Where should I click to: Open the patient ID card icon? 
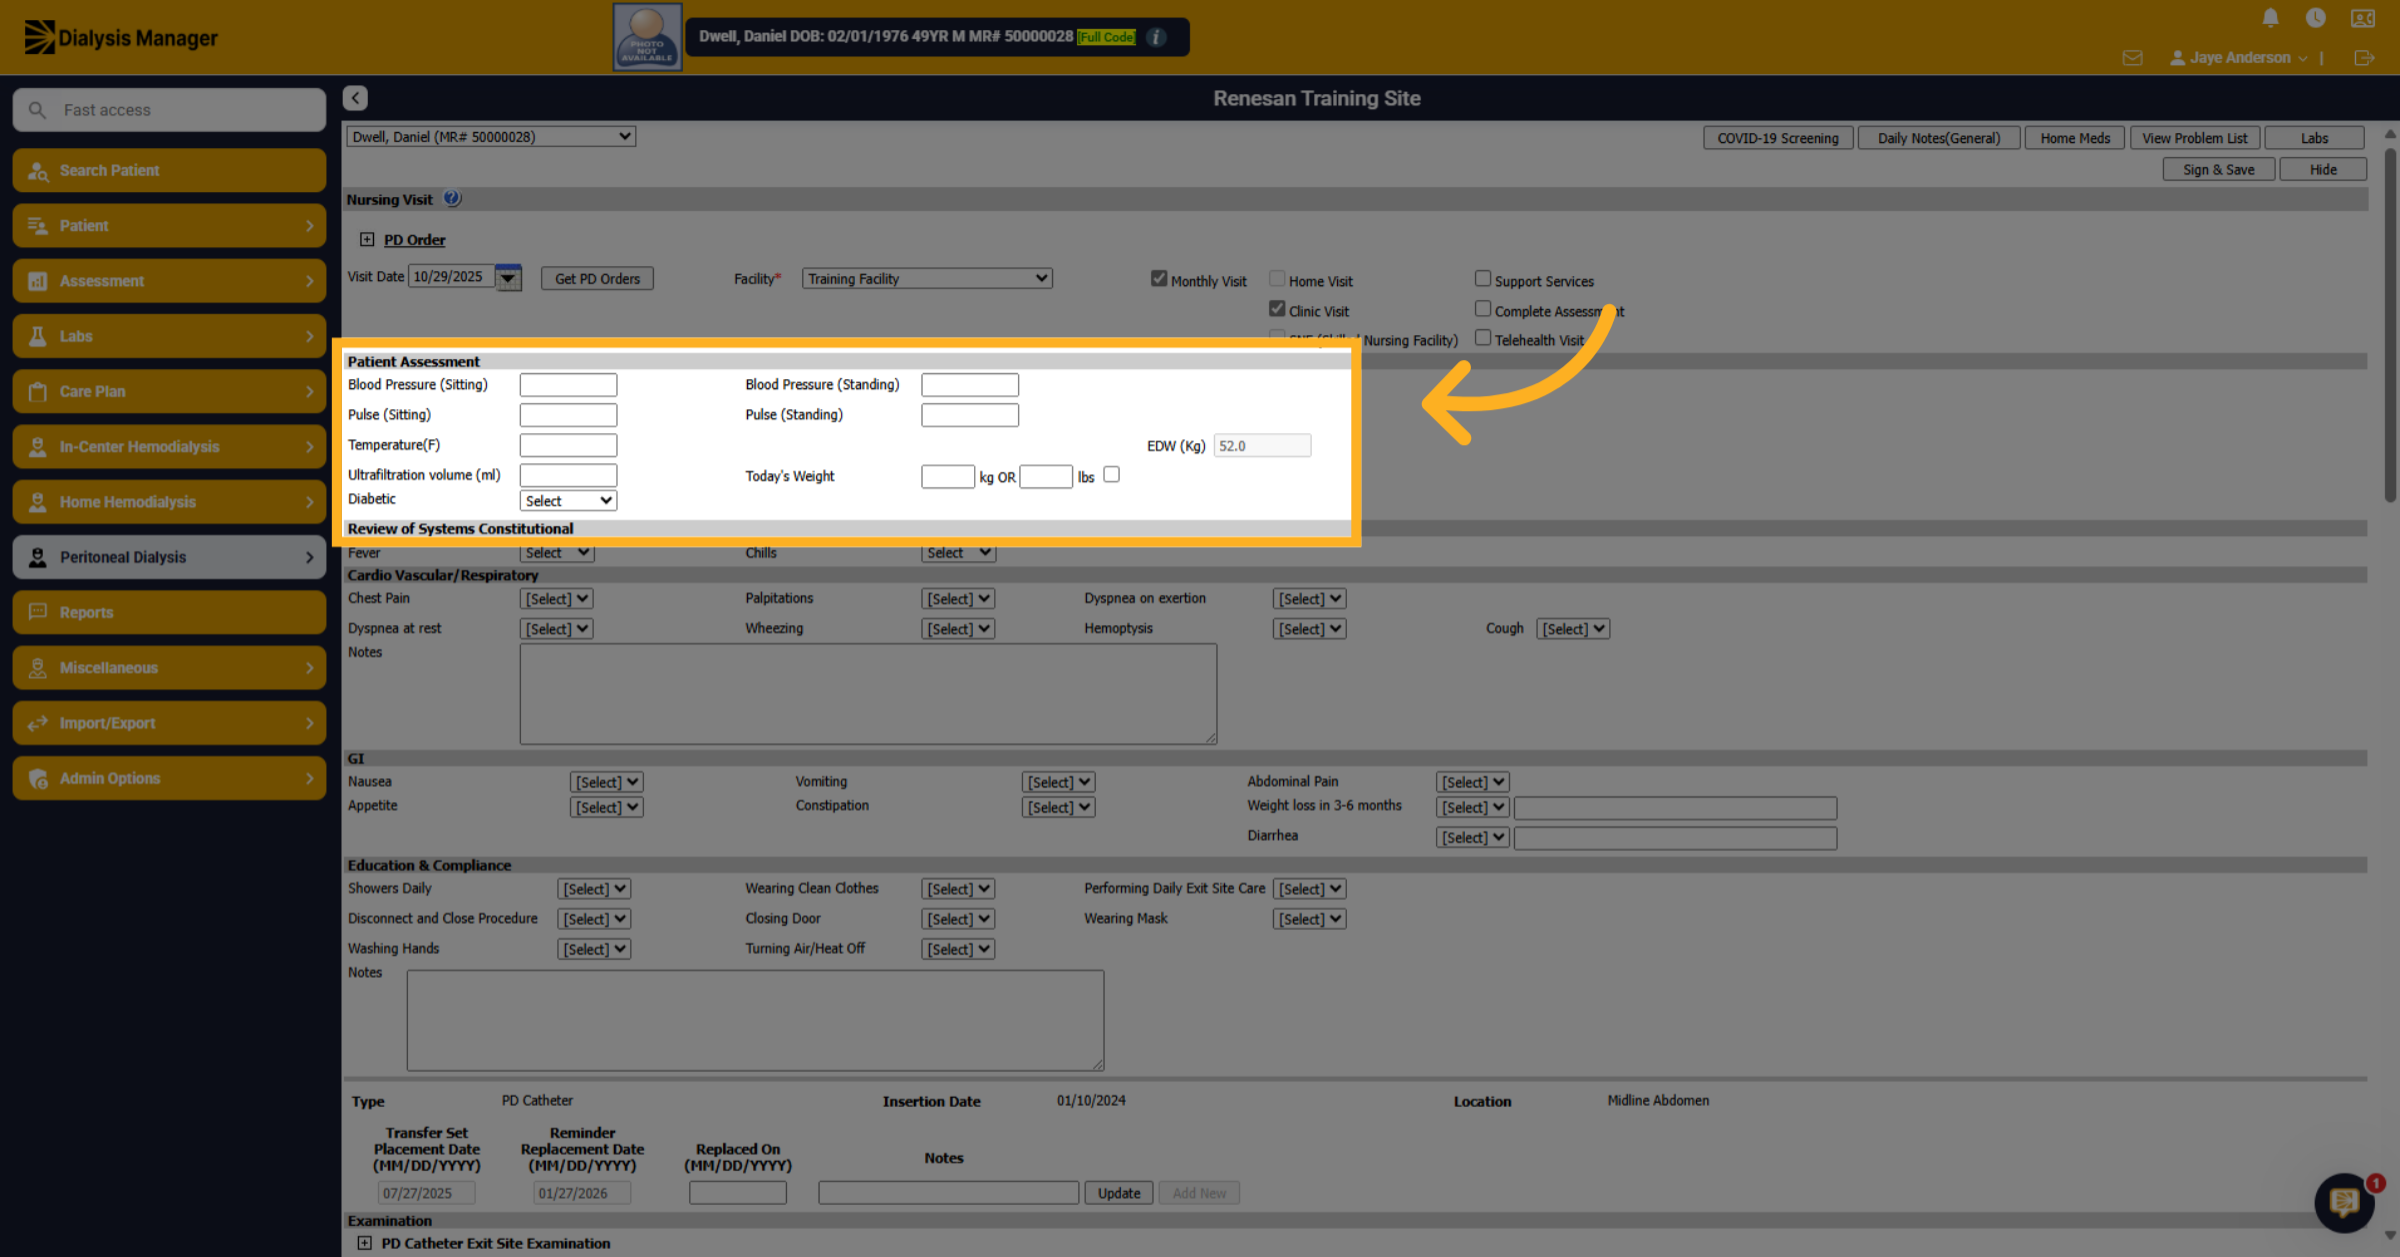pos(2363,17)
